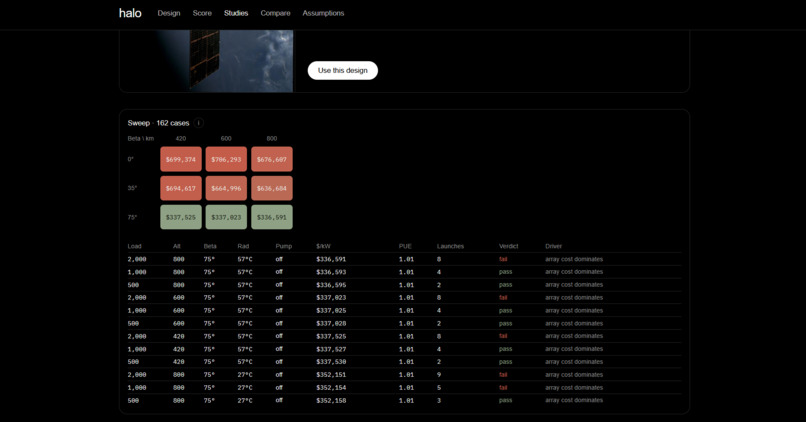Select the $664,996 heatmap cell

click(226, 188)
